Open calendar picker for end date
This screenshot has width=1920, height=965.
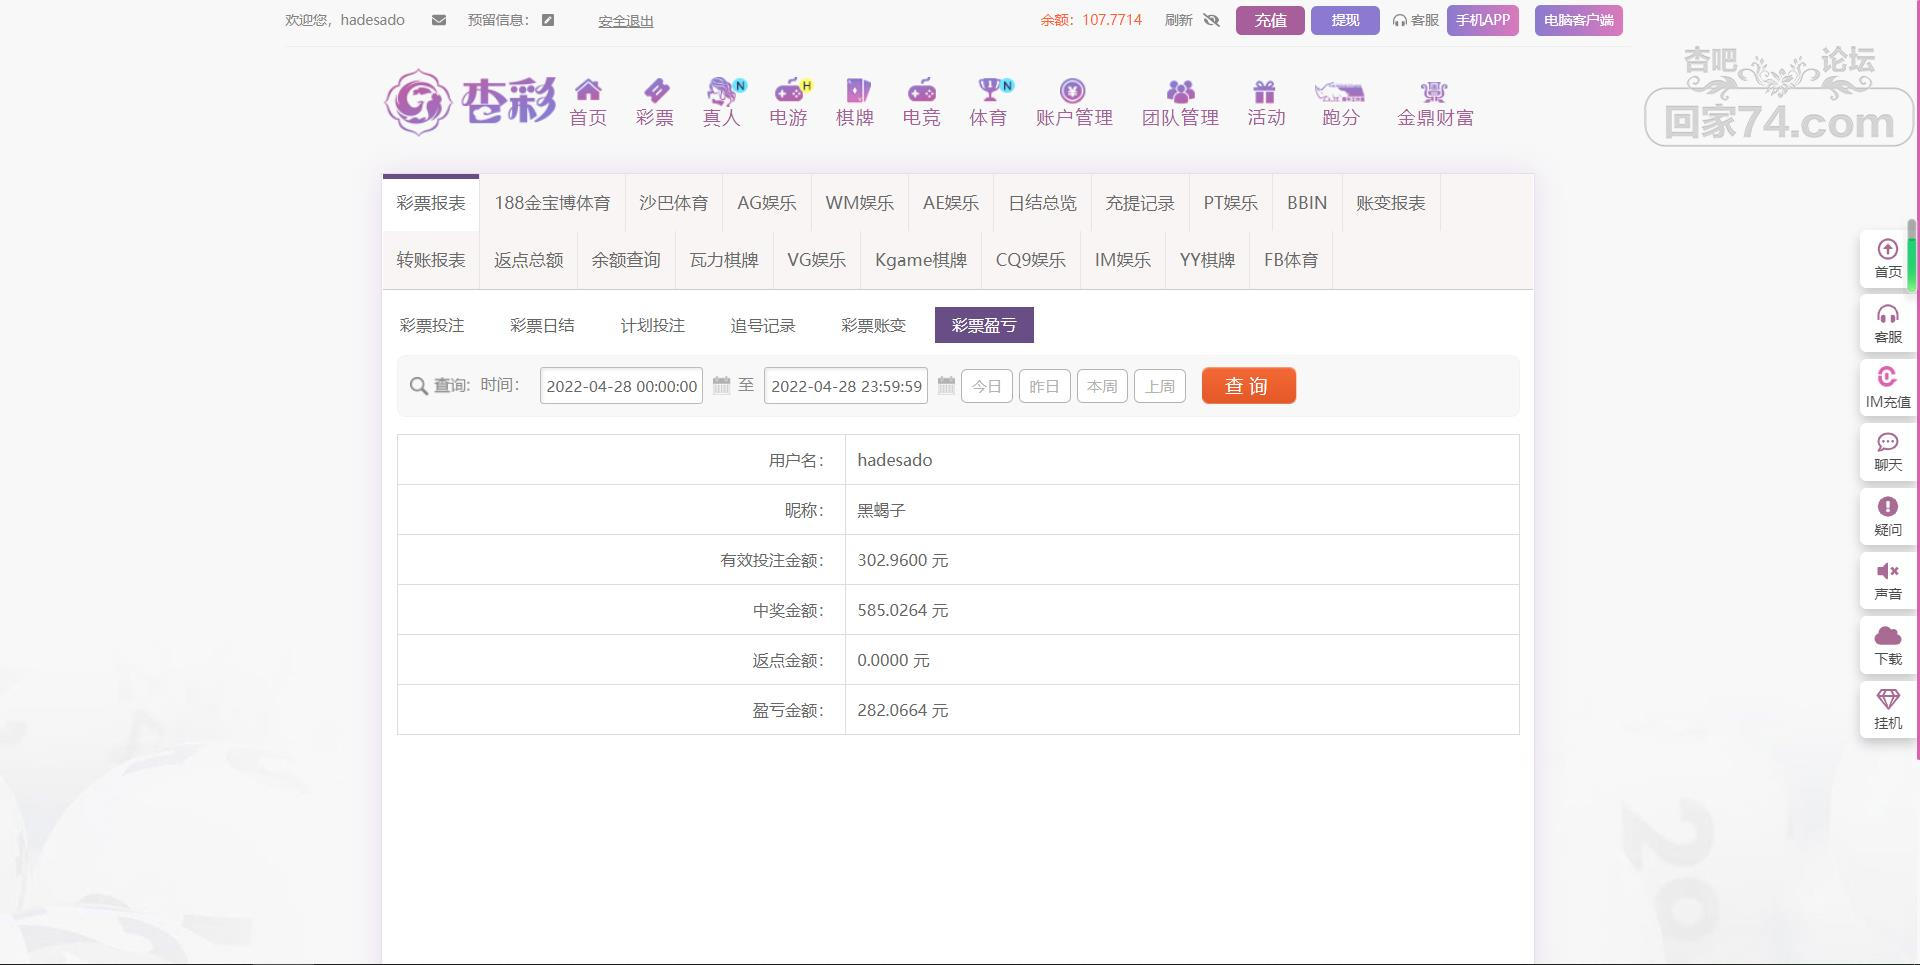coord(946,386)
